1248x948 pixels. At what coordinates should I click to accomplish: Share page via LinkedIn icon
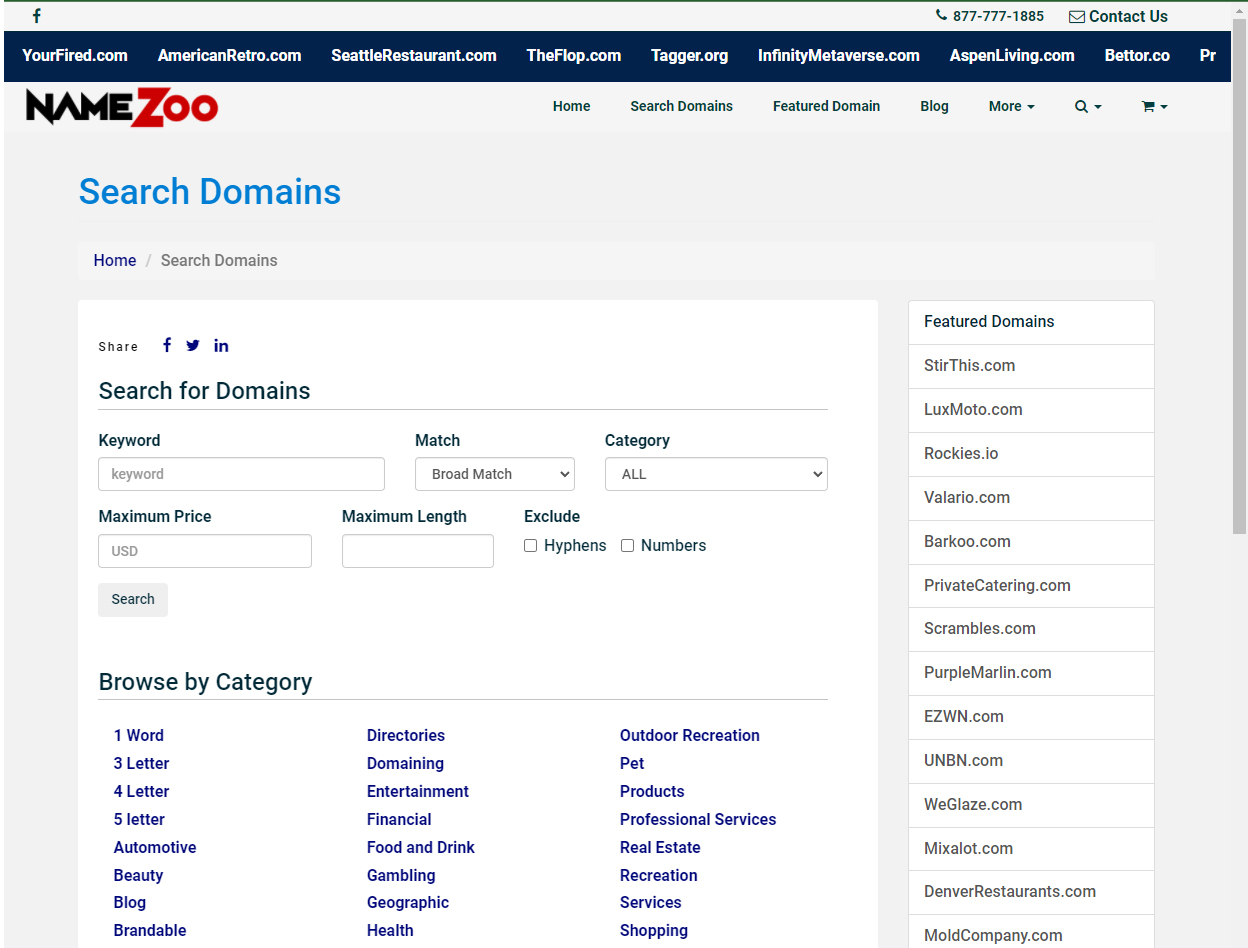coord(221,345)
